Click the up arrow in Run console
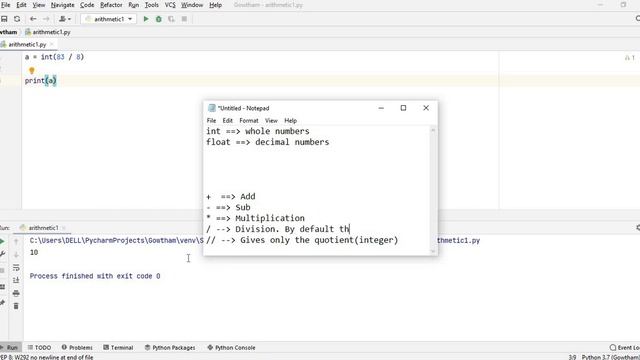640x360 pixels. pos(16,242)
